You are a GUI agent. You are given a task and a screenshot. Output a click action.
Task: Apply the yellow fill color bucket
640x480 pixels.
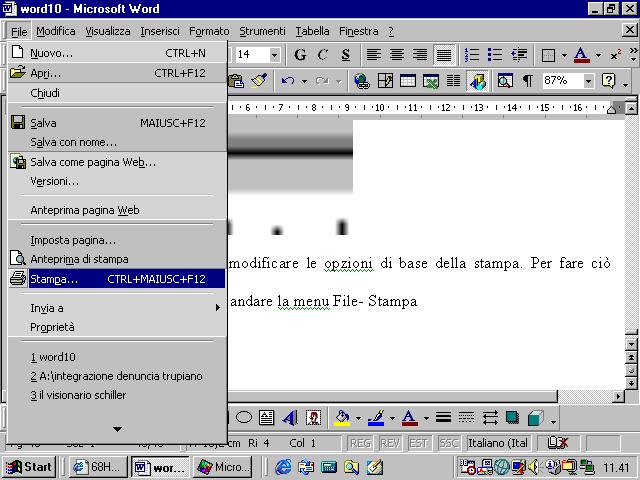pos(342,418)
